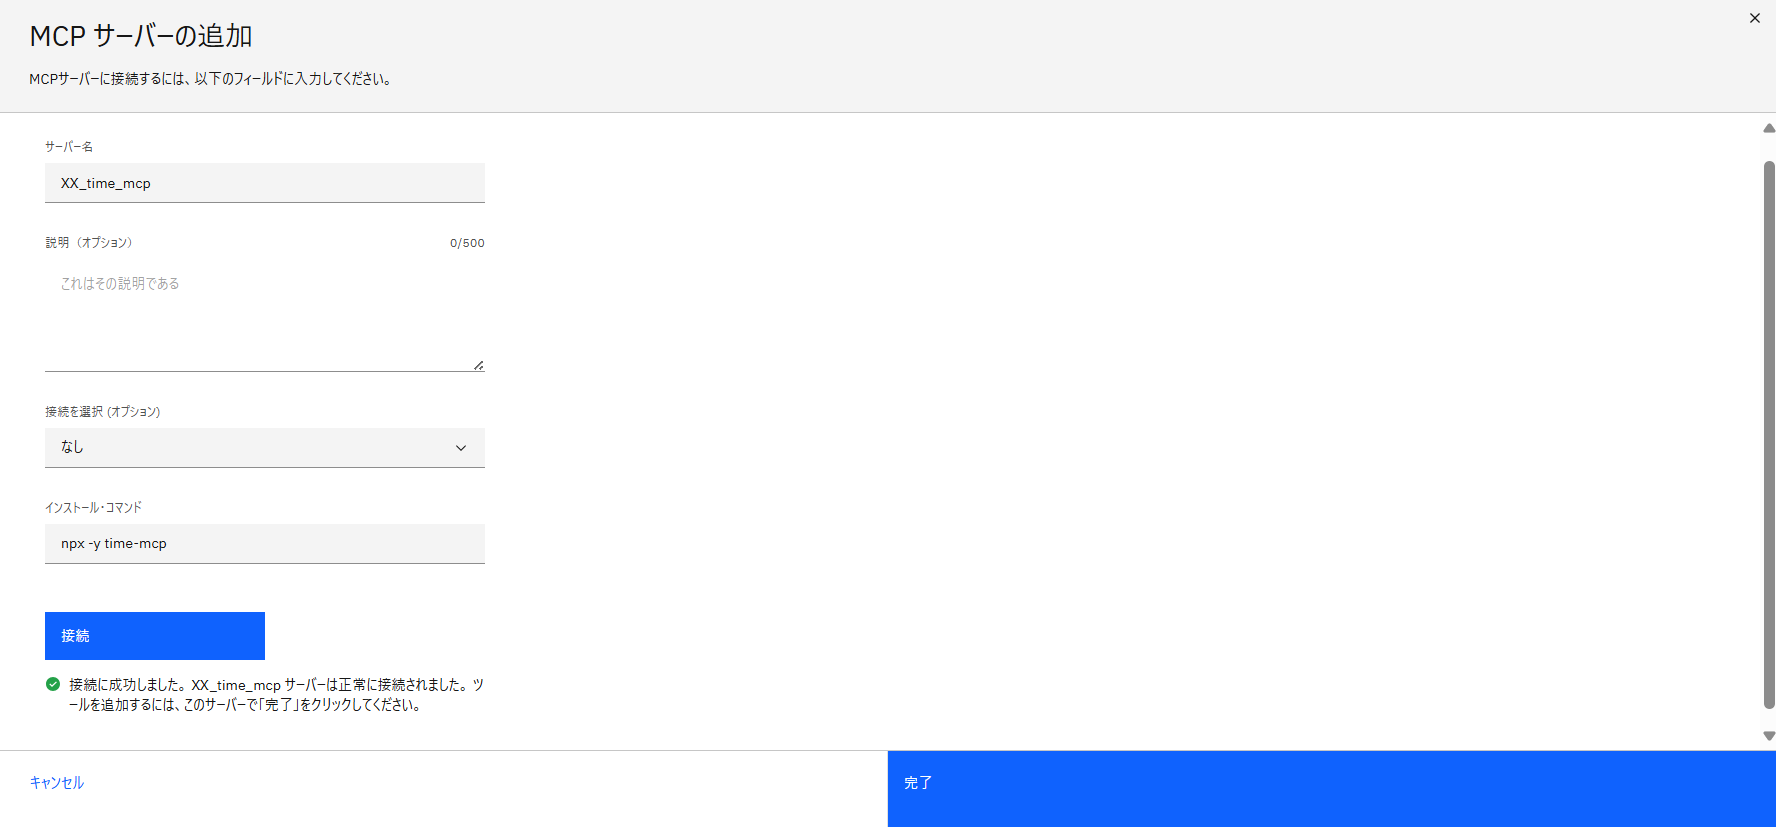Click the サーバー名 field label
Viewport: 1776px width, 827px height.
click(69, 147)
